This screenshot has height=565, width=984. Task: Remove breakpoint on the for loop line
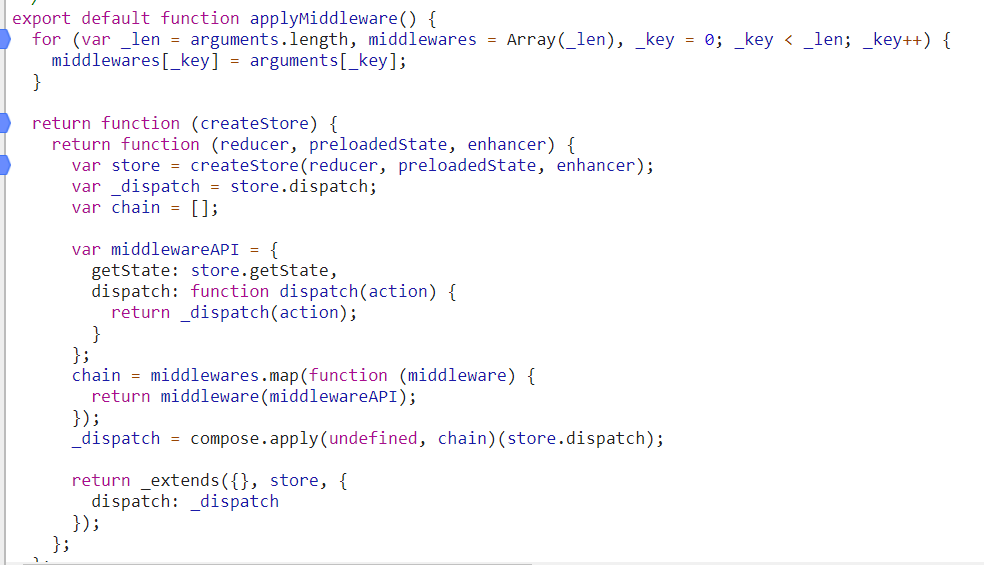click(5, 39)
